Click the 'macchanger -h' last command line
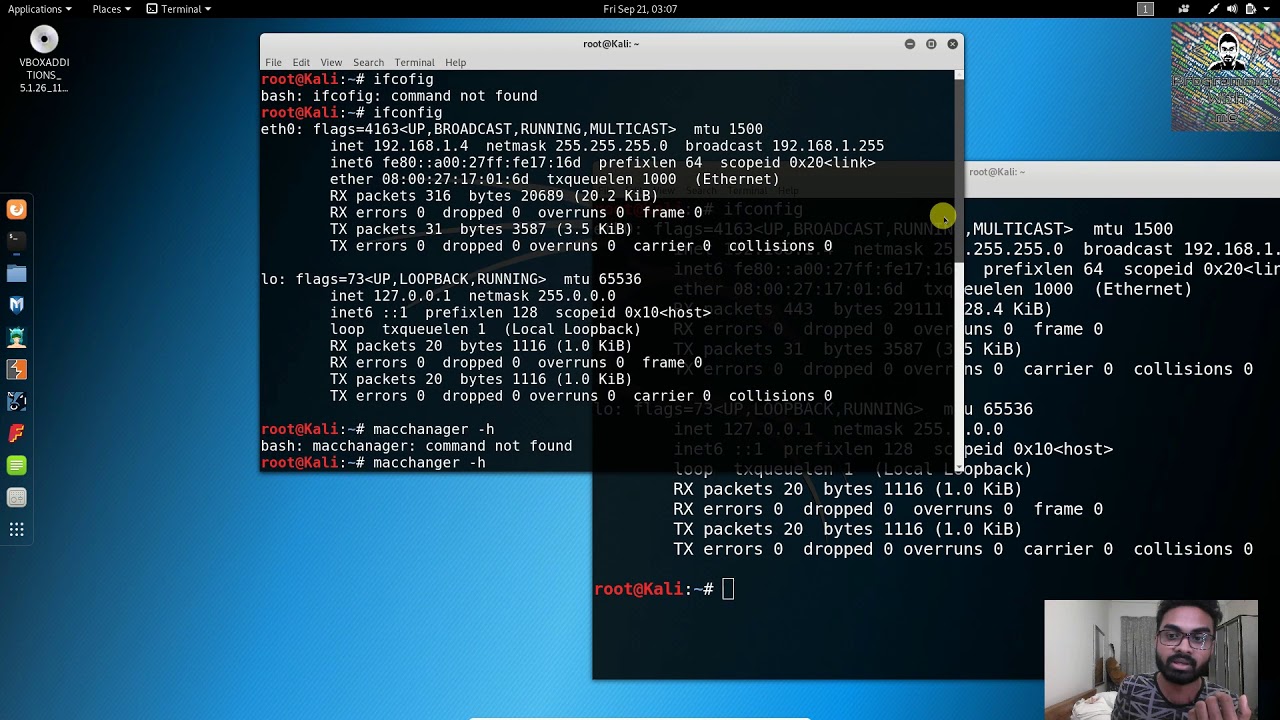 (373, 463)
